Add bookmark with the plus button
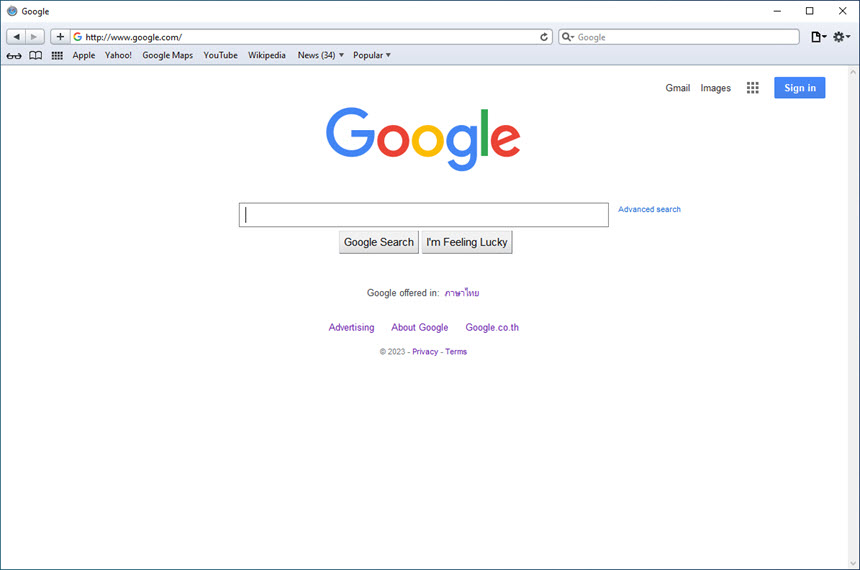The width and height of the screenshot is (860, 570). tap(60, 37)
